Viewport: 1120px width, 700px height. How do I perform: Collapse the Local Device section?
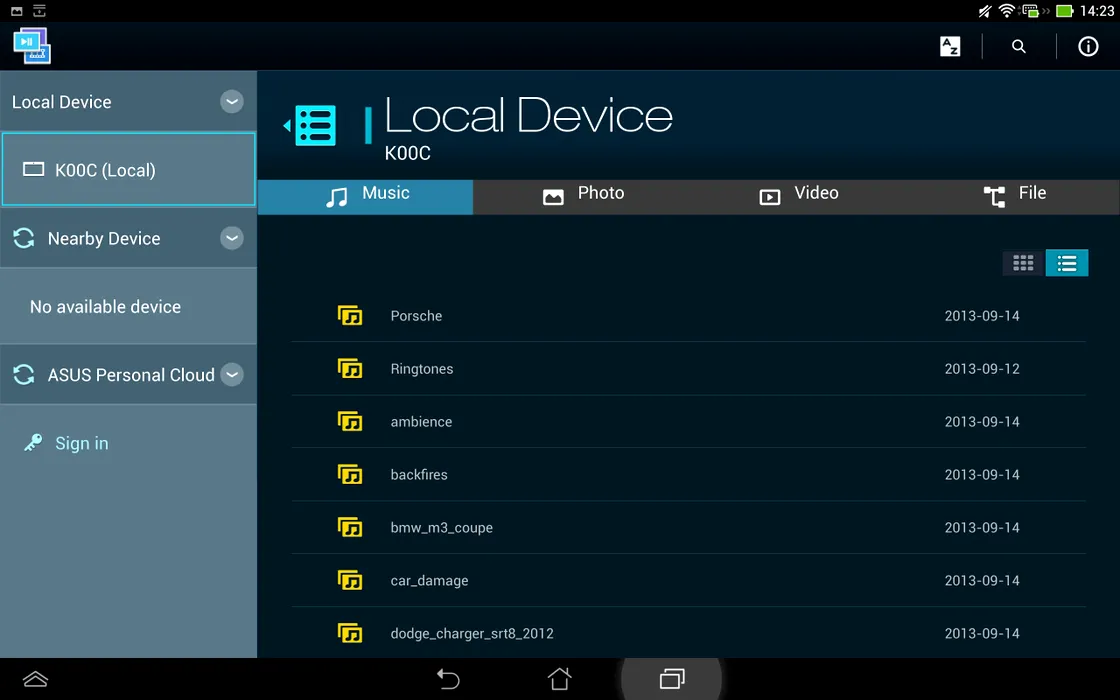[232, 102]
